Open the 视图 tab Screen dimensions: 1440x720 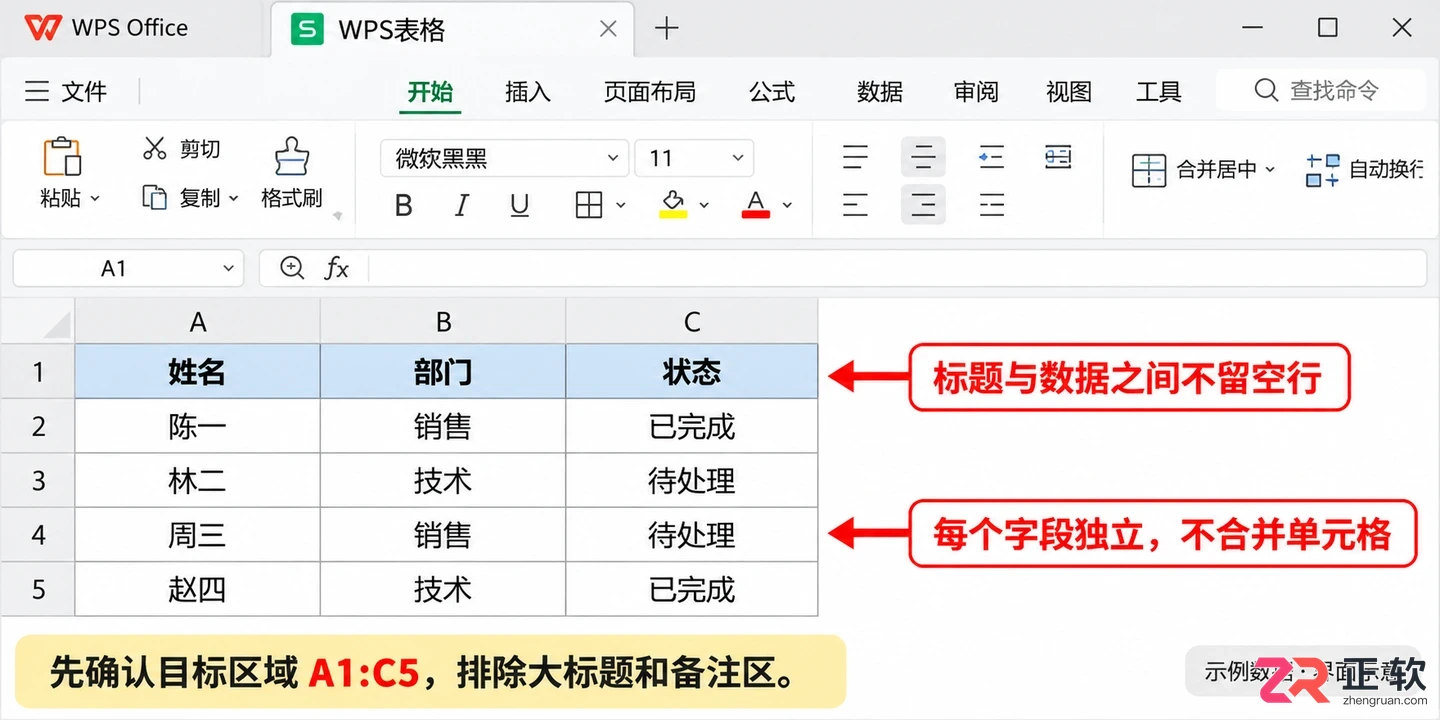click(1069, 92)
